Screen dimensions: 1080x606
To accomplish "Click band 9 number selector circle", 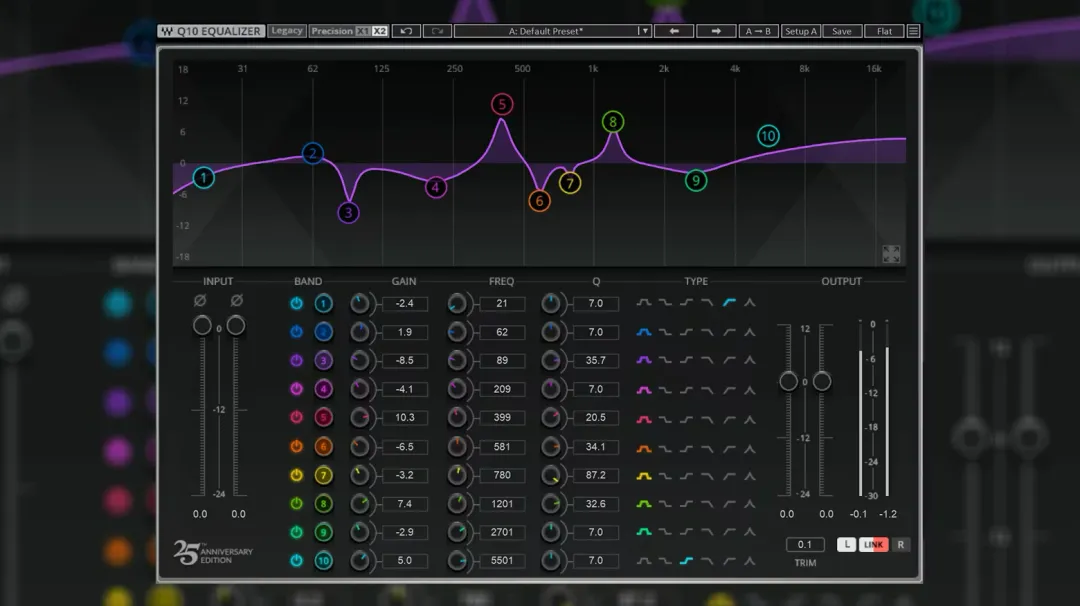I will click(323, 532).
